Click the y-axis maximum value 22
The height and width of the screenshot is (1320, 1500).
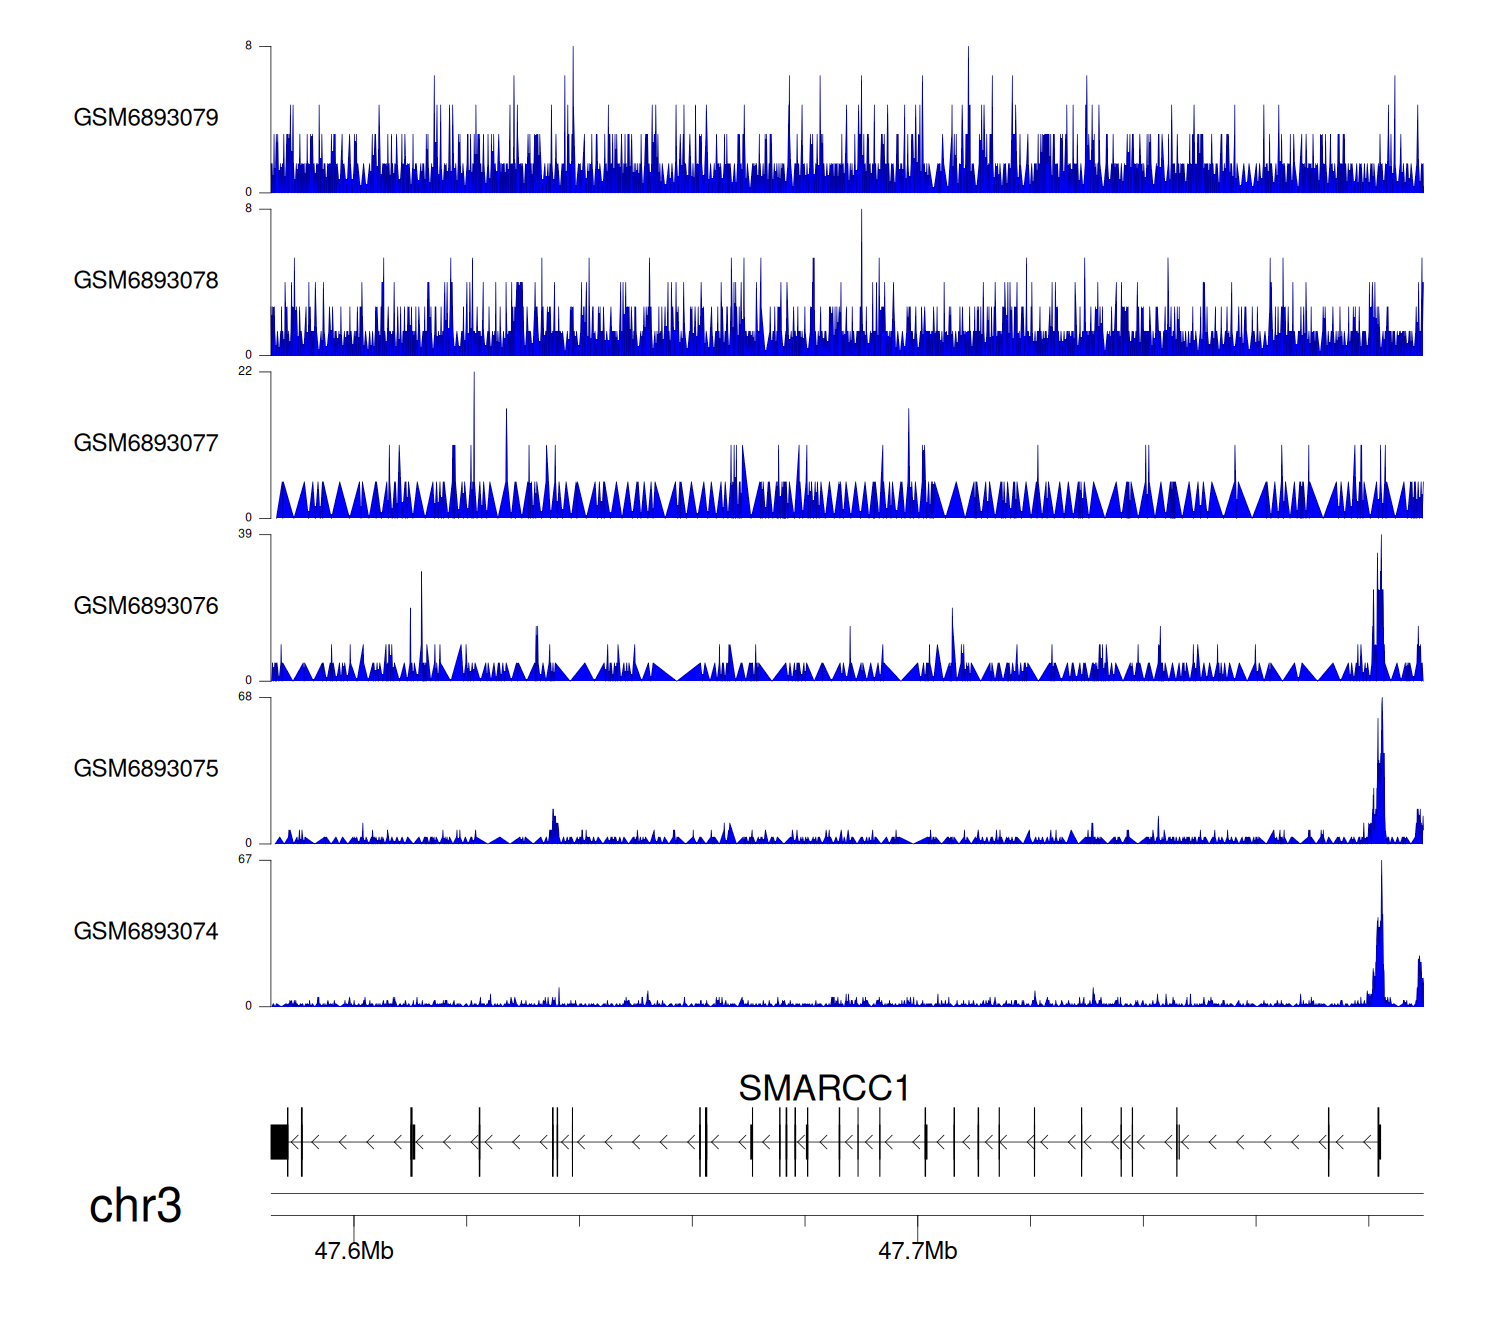245,371
